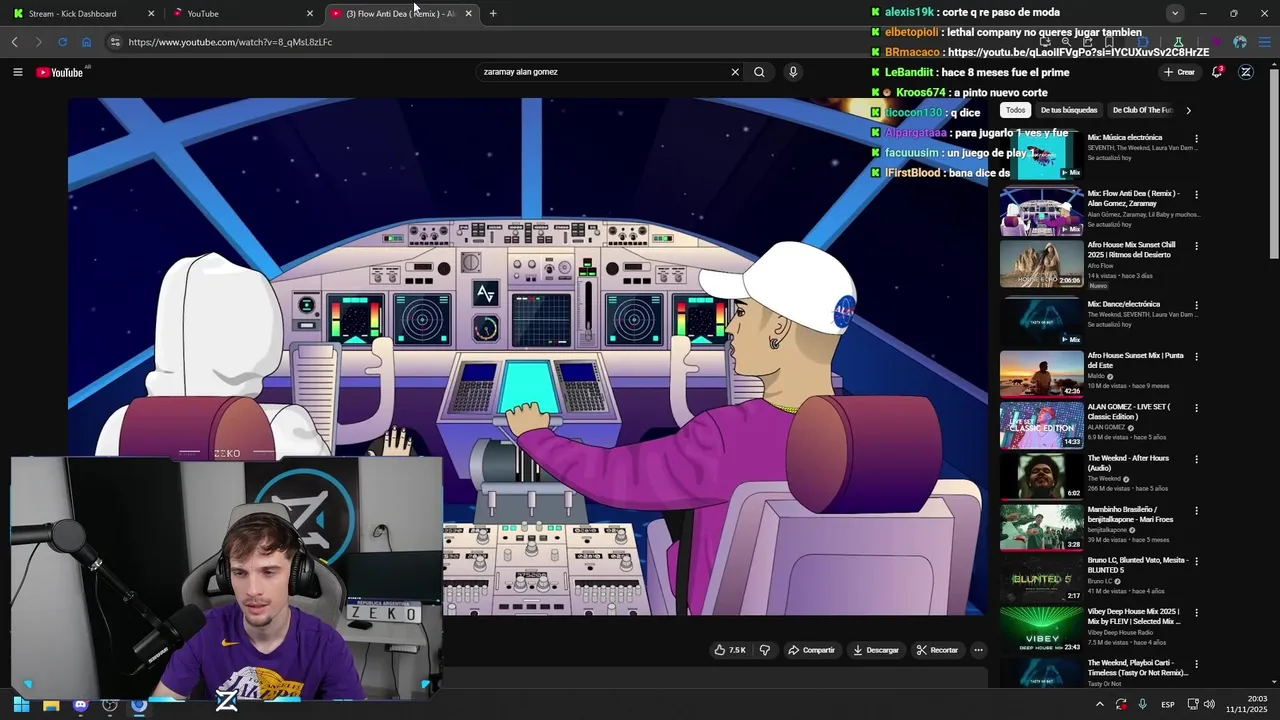Open YouTube notifications bell
The height and width of the screenshot is (720, 1280).
tap(1217, 72)
